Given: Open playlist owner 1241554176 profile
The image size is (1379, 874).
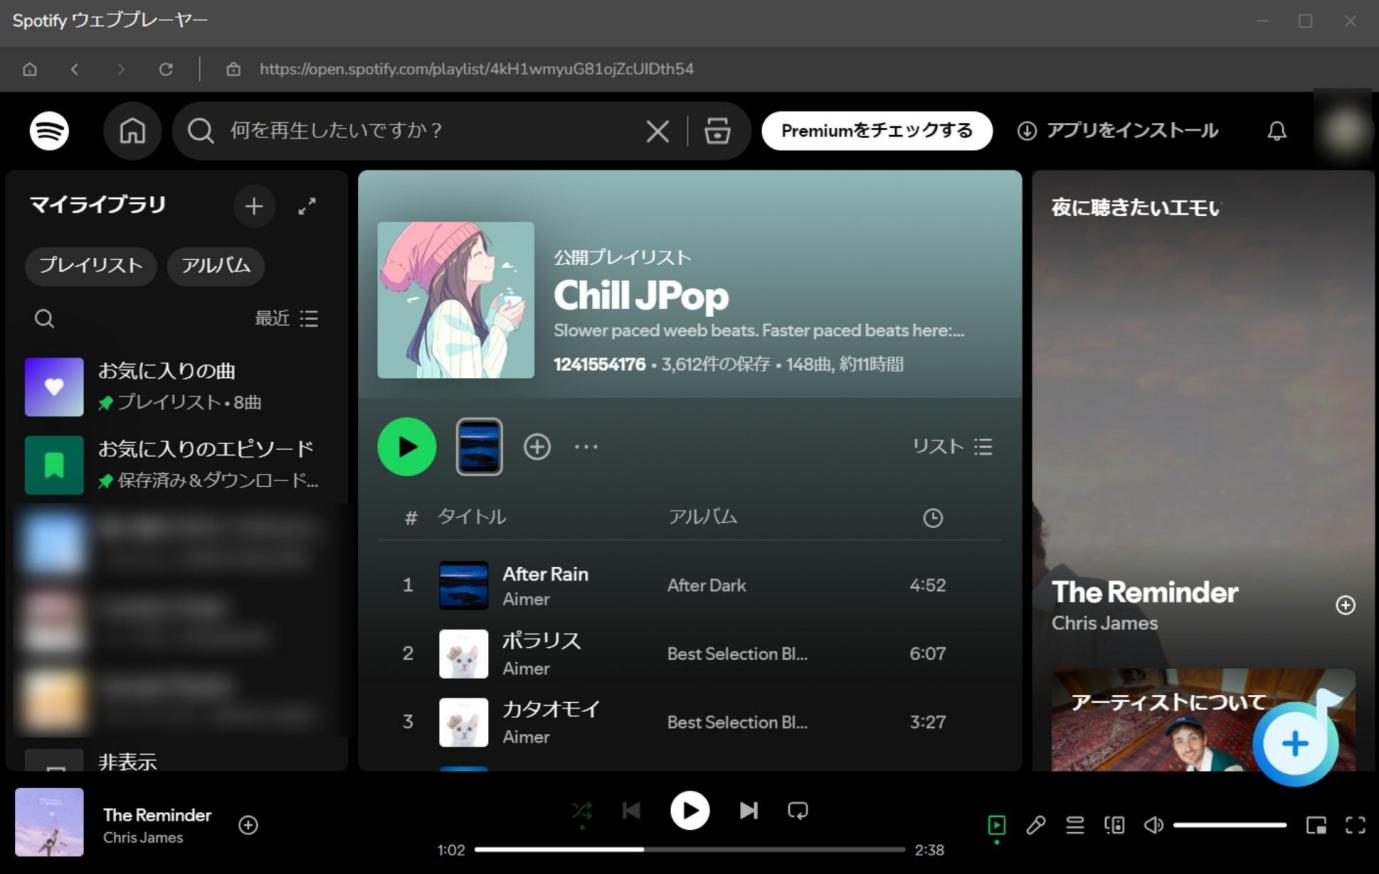Looking at the screenshot, I should coord(599,364).
